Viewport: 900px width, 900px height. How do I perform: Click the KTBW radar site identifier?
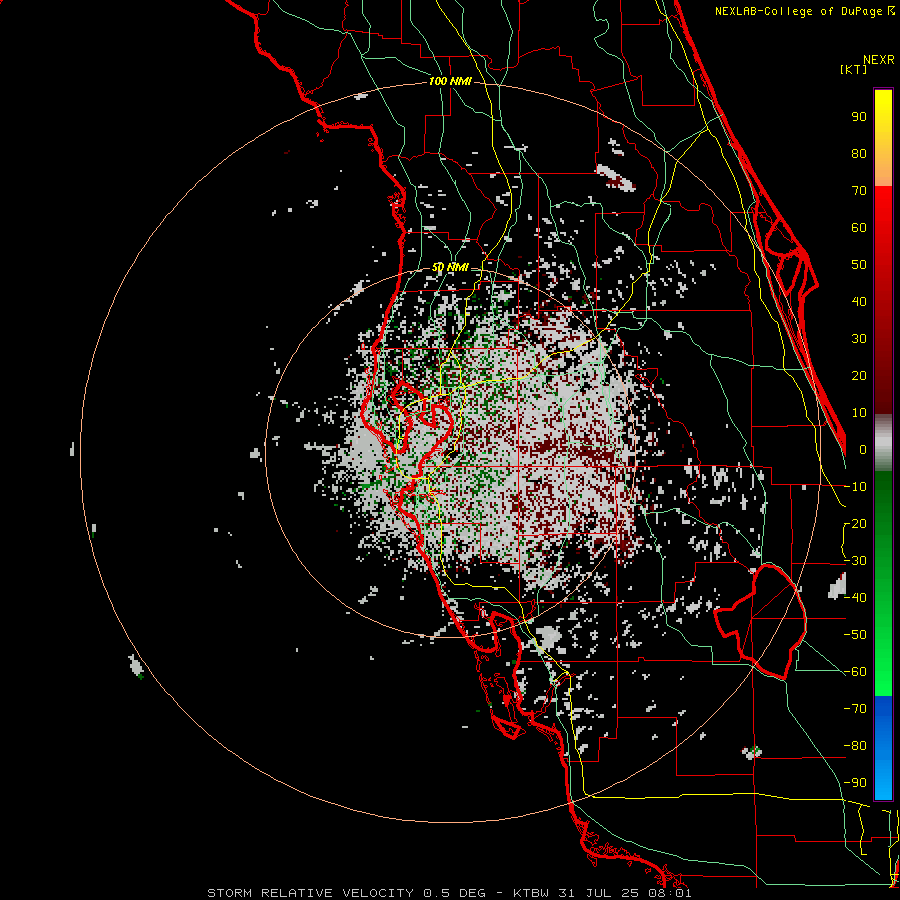pos(533,893)
